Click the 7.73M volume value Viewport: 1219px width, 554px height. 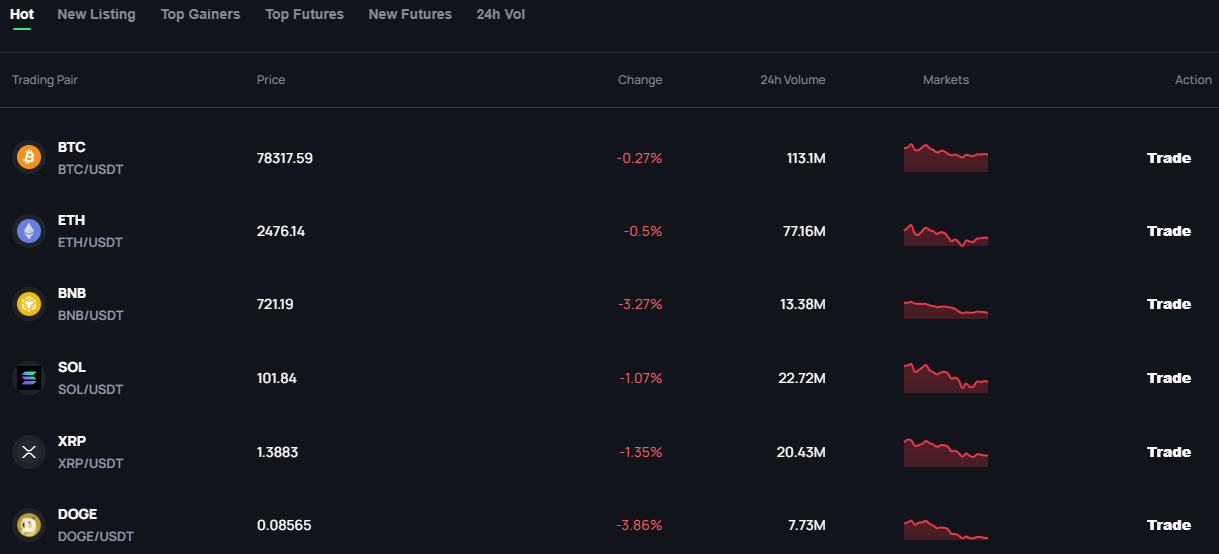[x=807, y=525]
